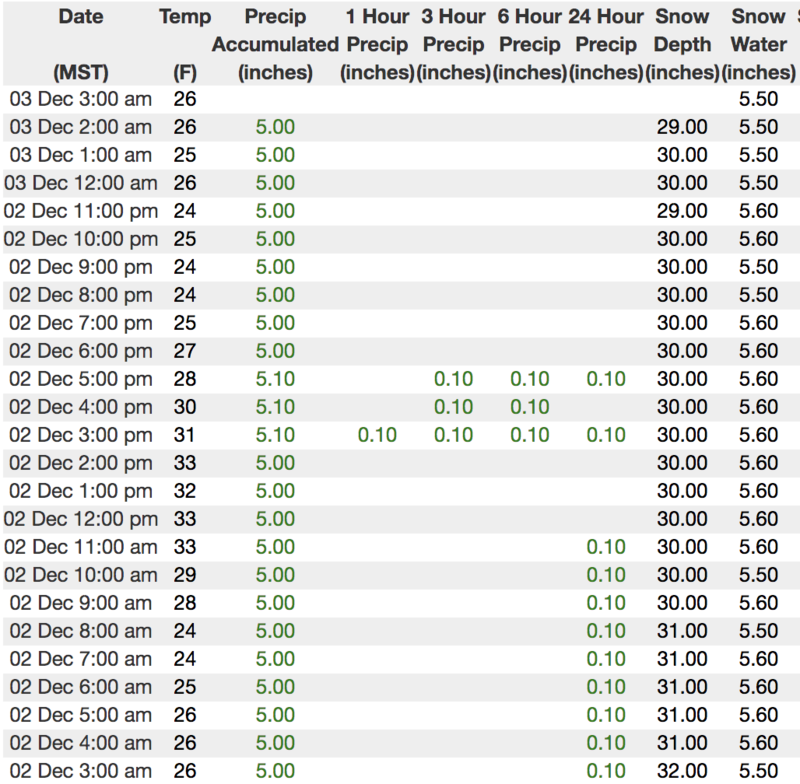Click the 3 Hour Precip header

coord(453,45)
